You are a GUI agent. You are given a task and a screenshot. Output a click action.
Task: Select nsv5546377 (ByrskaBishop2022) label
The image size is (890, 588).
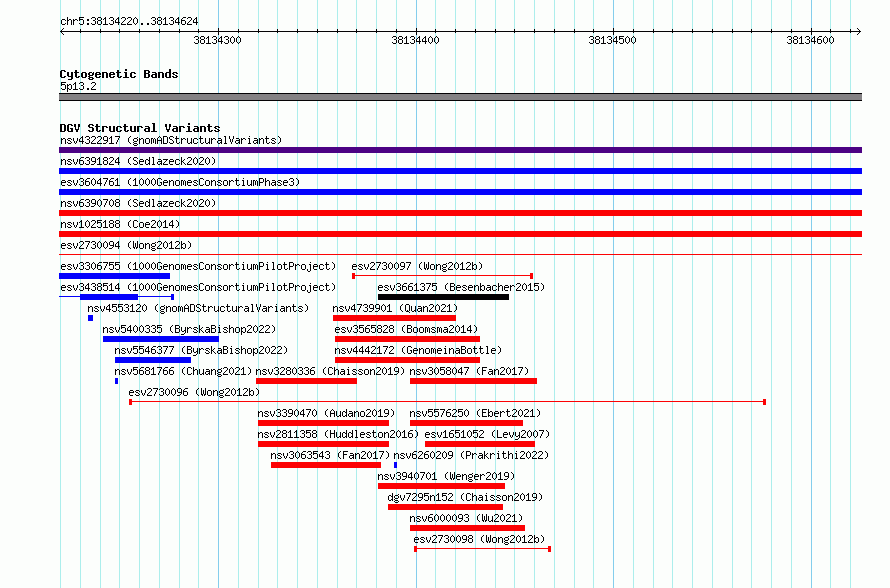coord(201,350)
